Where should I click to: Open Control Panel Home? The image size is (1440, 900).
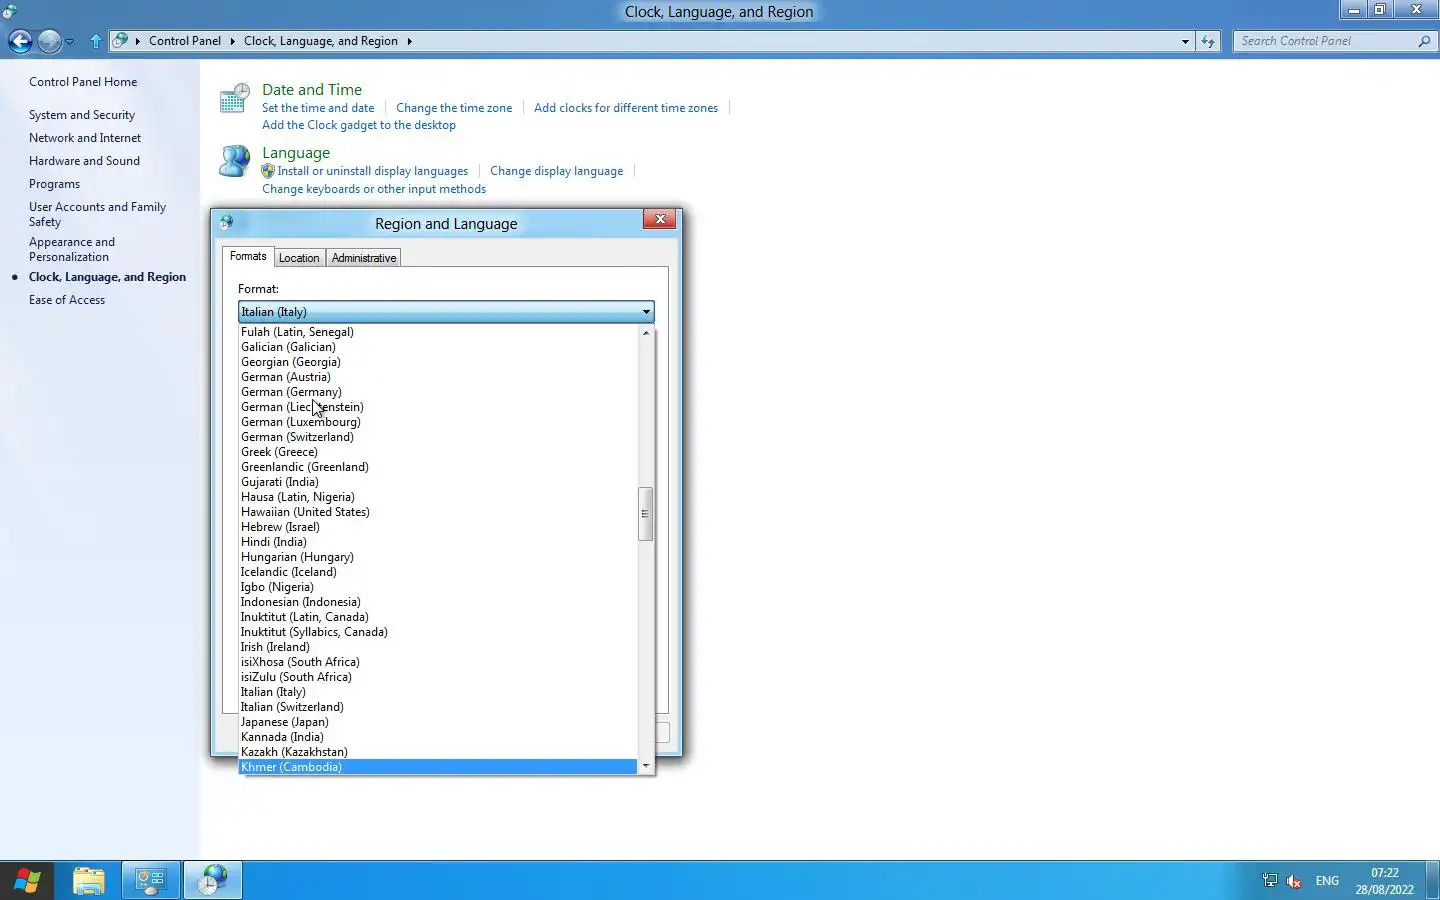coord(83,82)
